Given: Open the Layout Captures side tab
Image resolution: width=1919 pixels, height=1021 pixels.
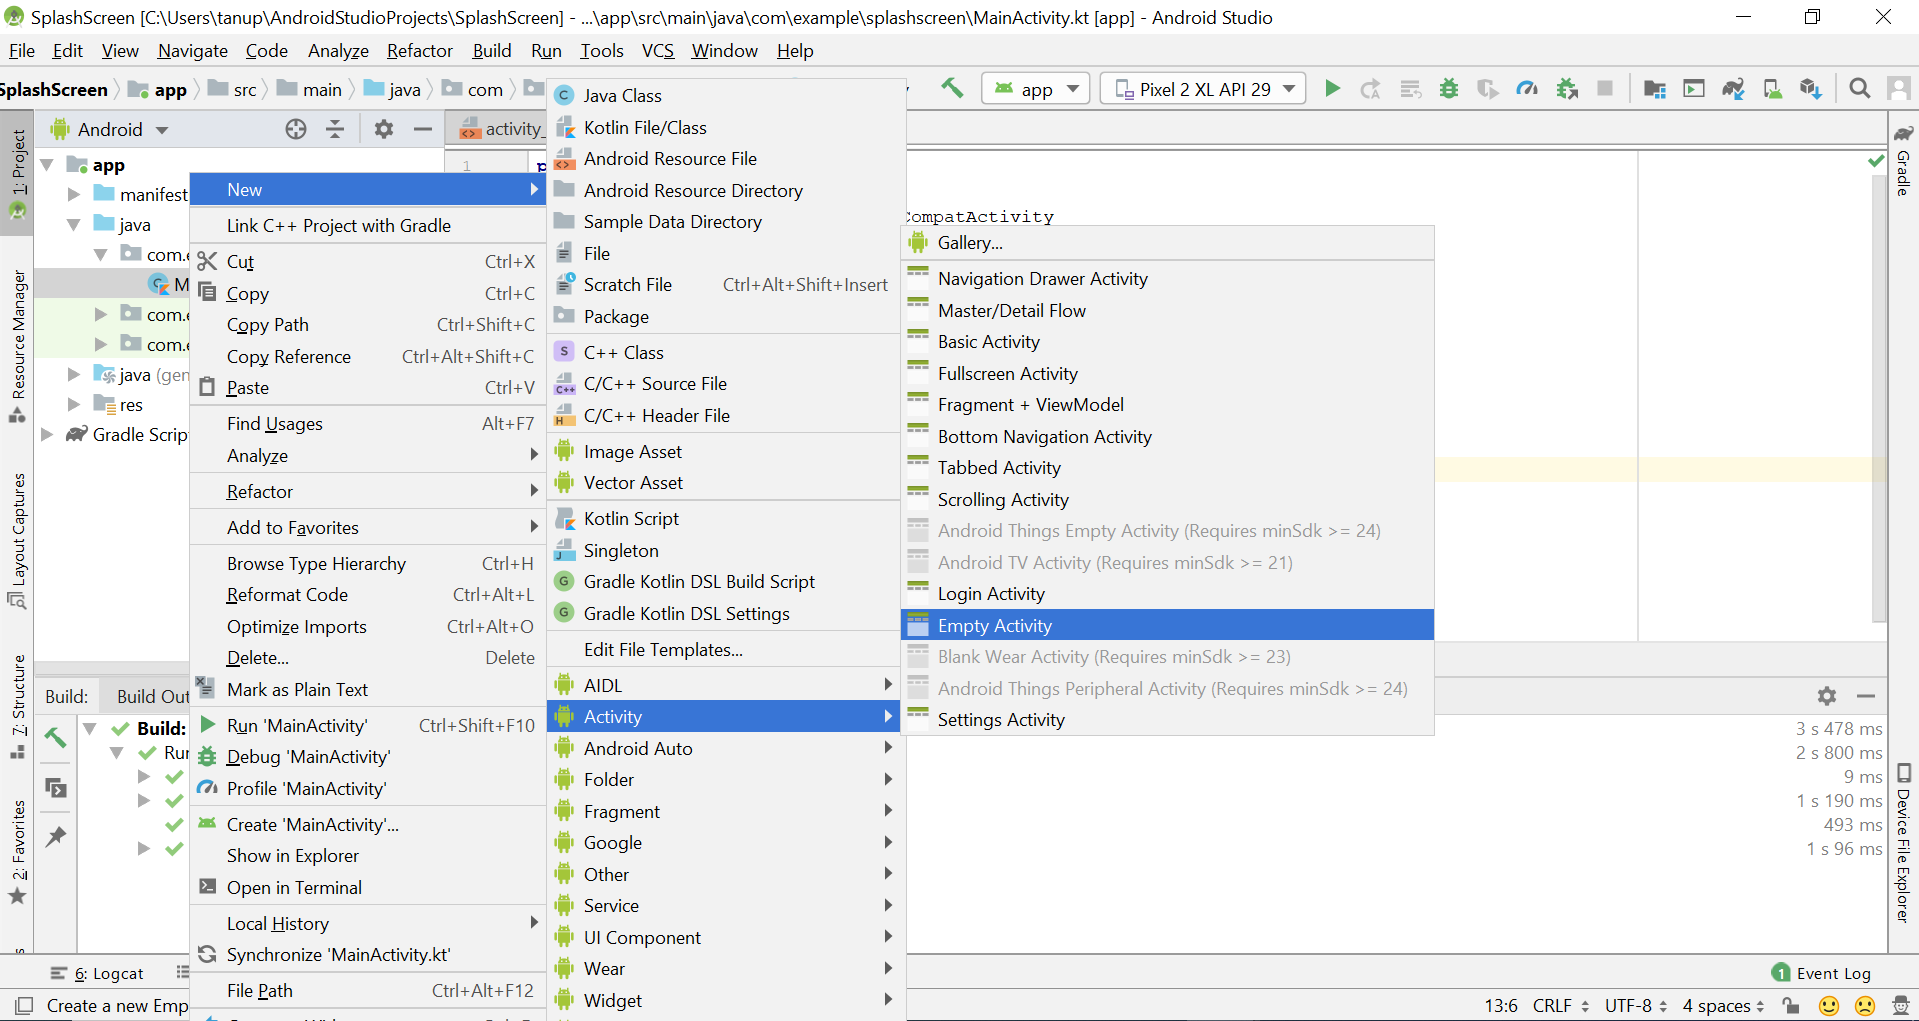Looking at the screenshot, I should 17,540.
